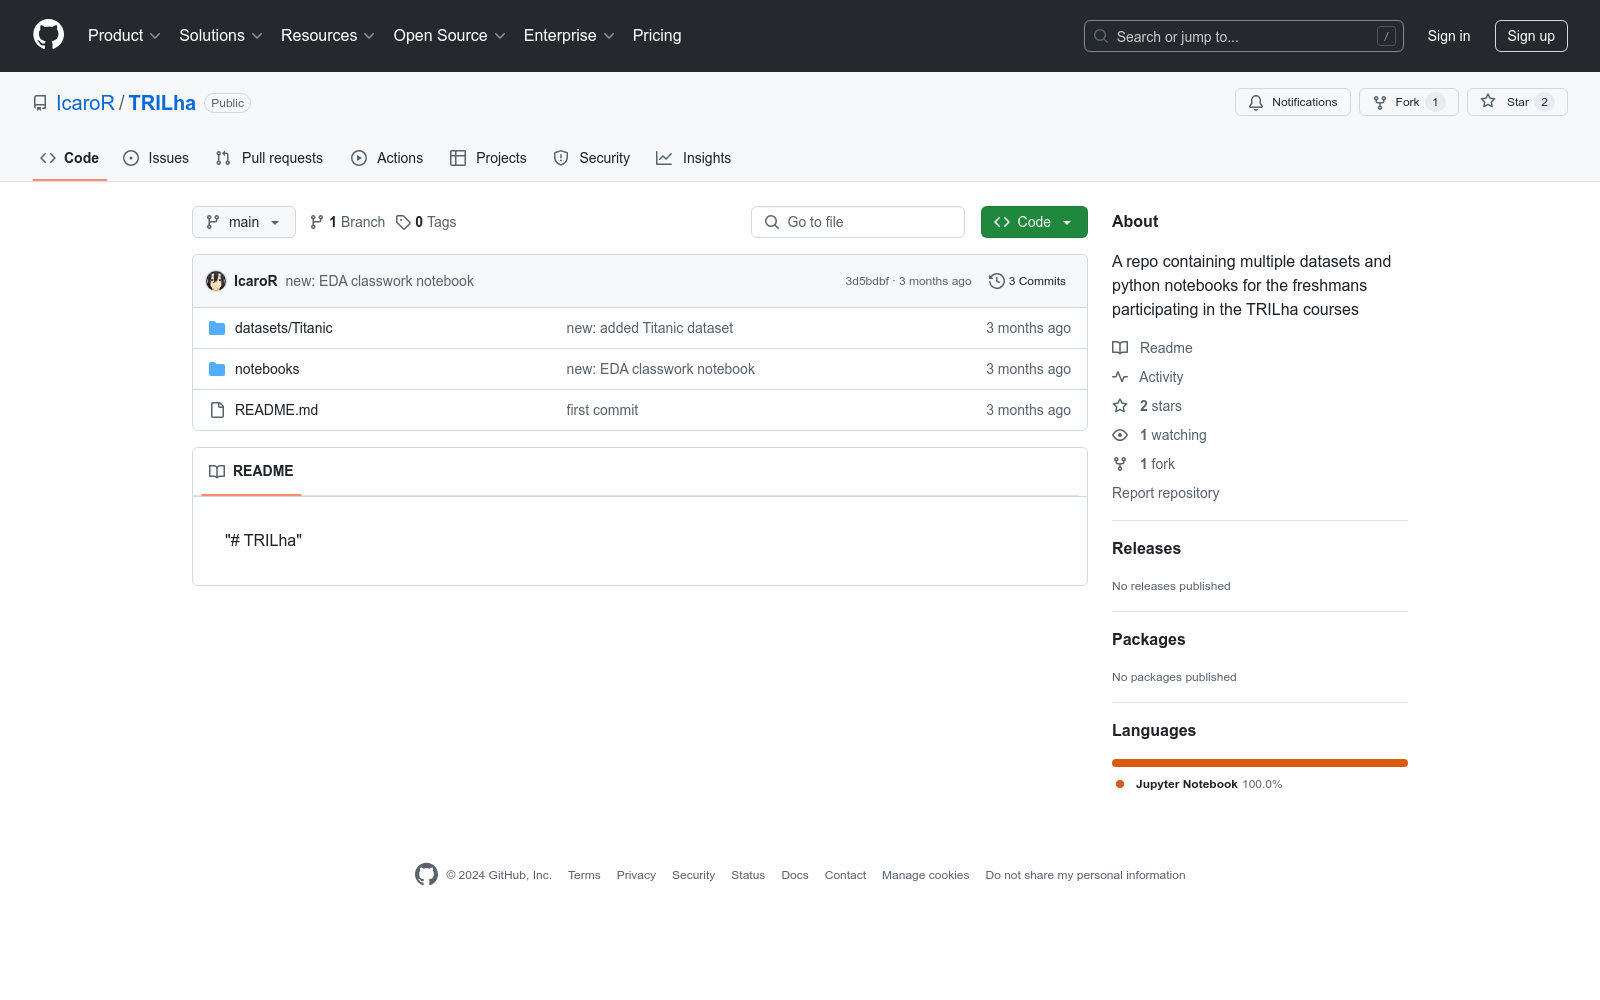1600x1000 pixels.
Task: Open the README.md file
Action: [276, 410]
